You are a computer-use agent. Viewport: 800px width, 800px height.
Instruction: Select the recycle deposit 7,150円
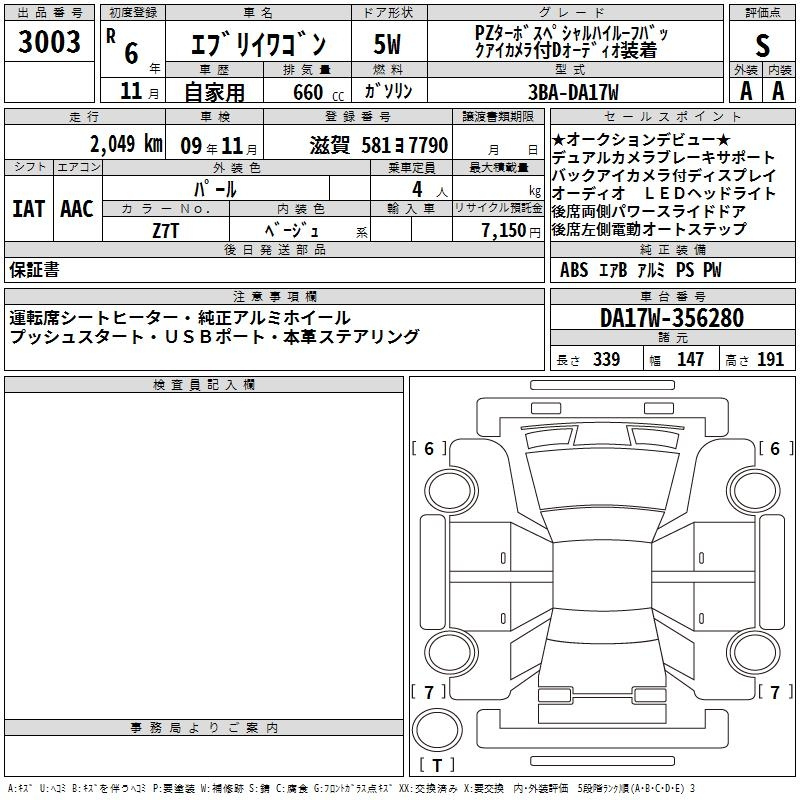pyautogui.click(x=511, y=231)
